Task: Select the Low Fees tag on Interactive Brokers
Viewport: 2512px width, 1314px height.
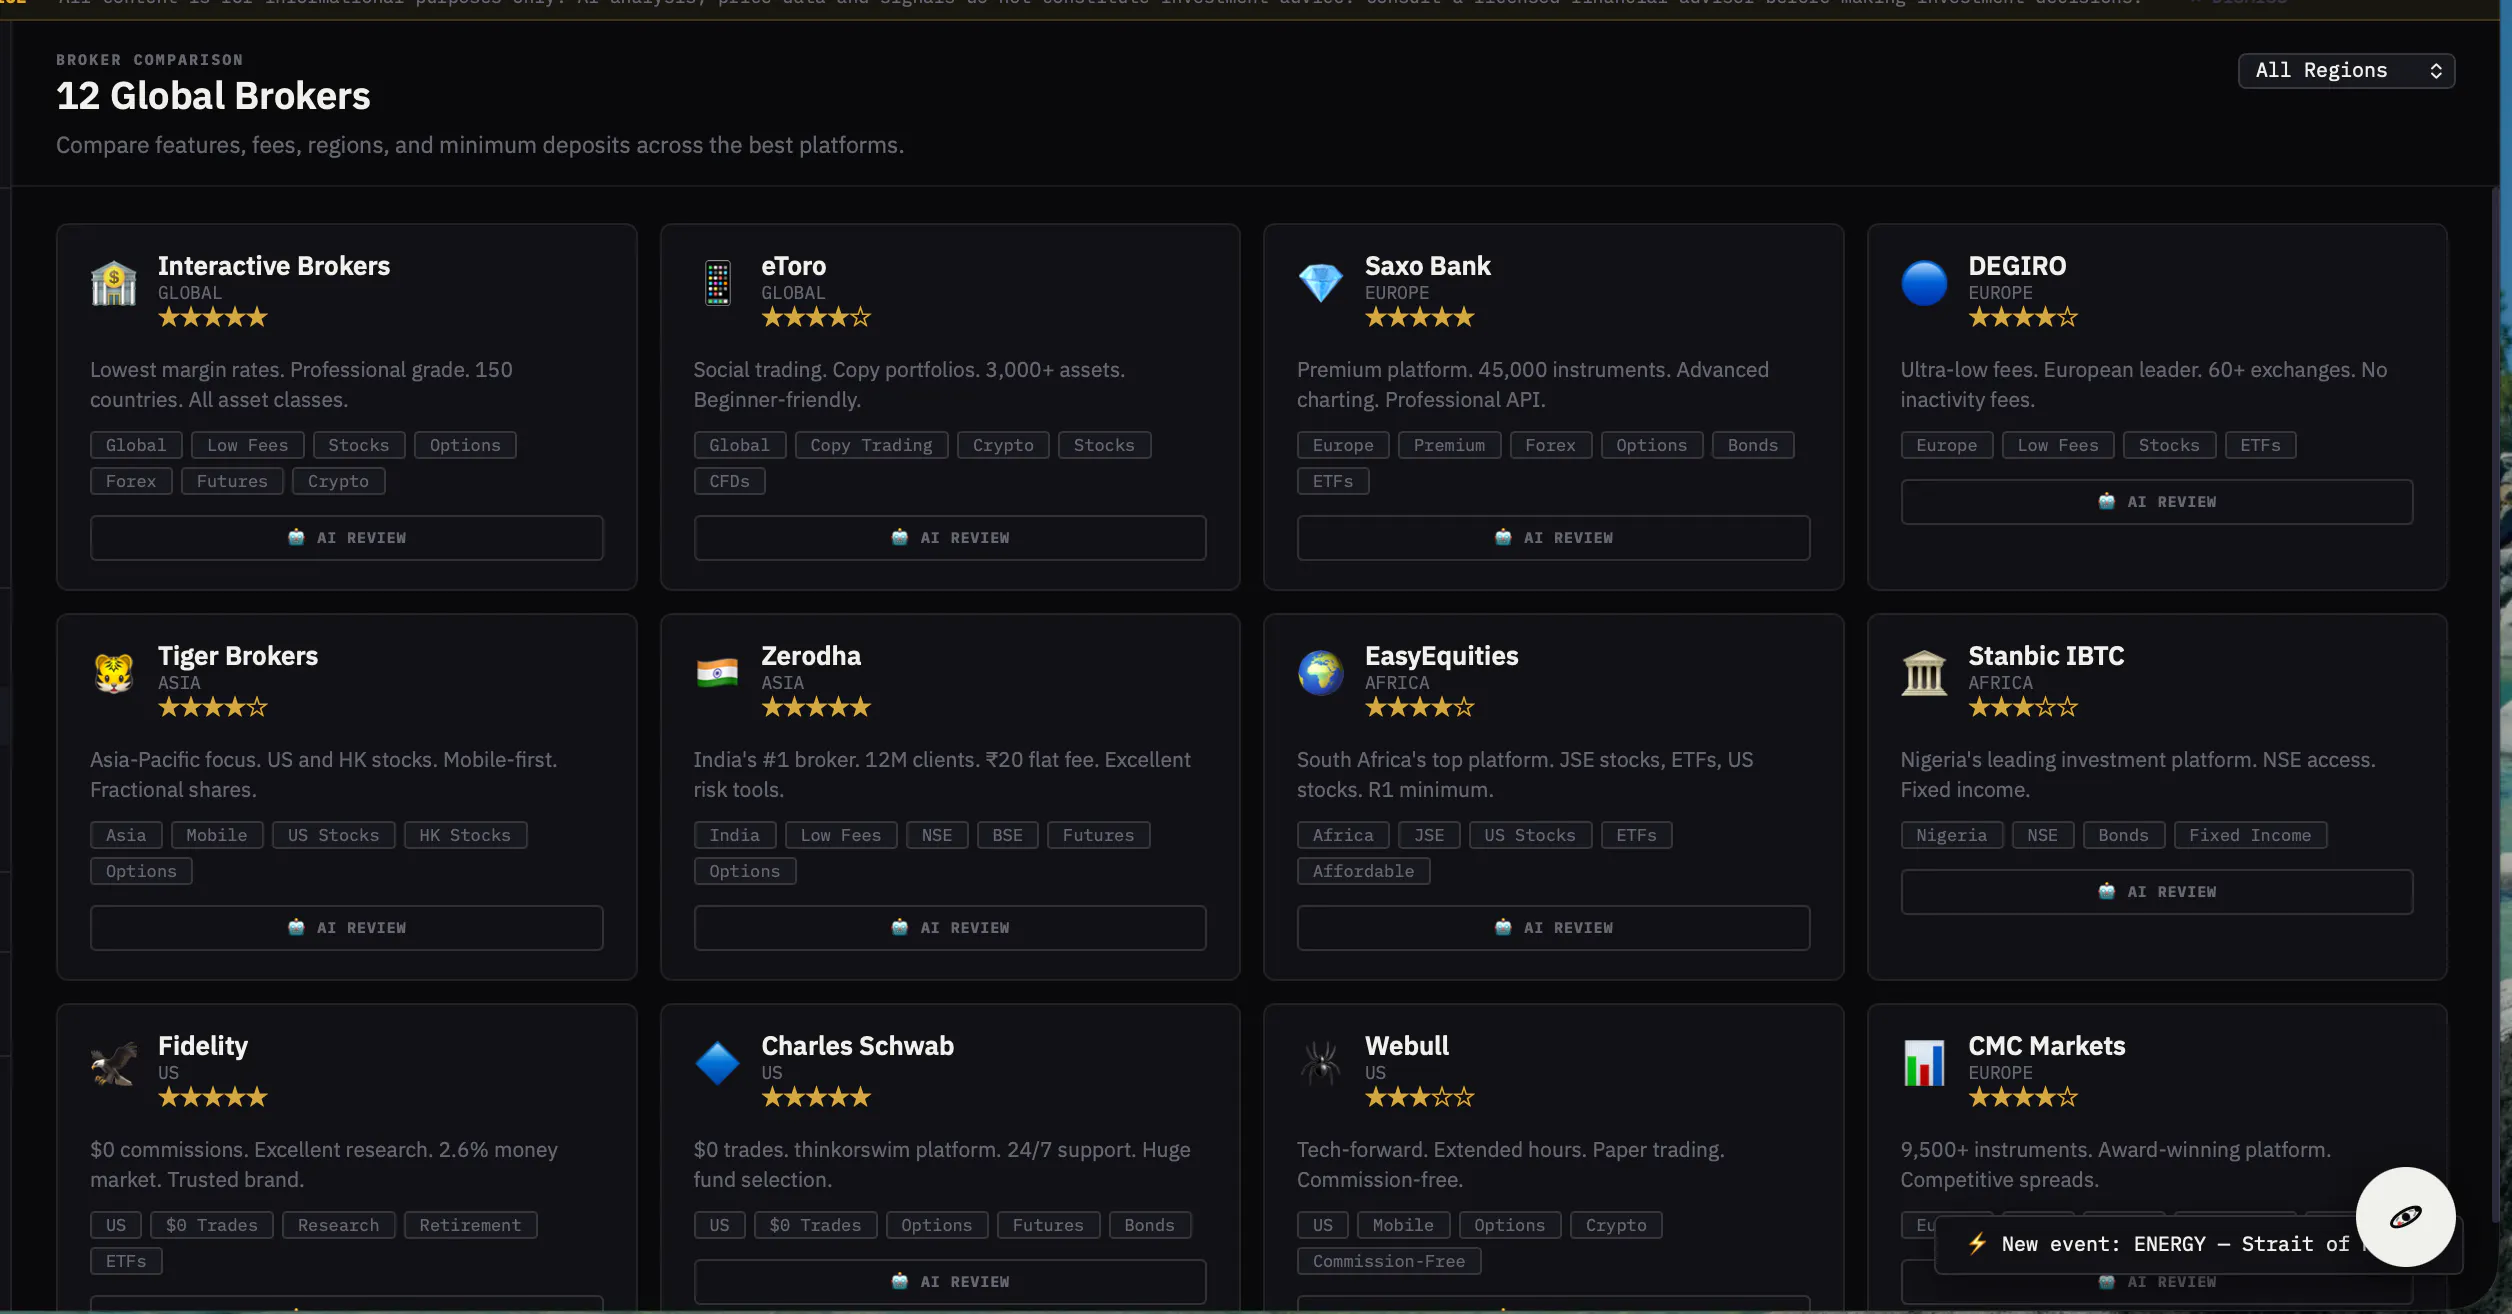Action: click(248, 445)
